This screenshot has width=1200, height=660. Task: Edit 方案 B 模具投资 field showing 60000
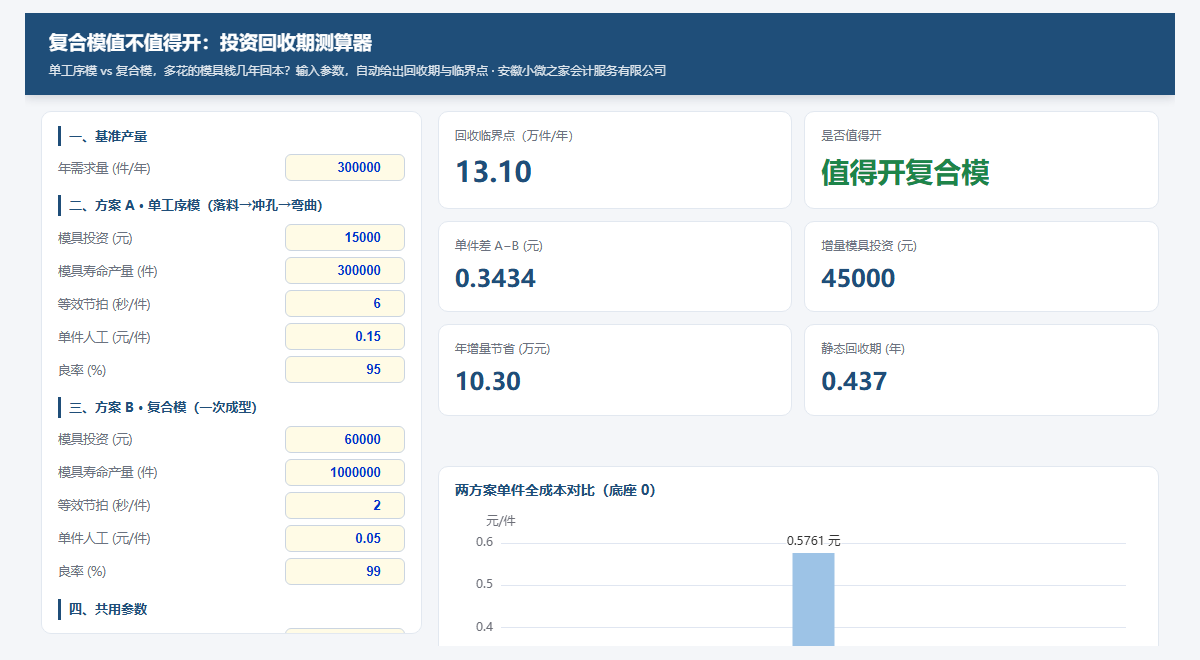click(x=345, y=440)
